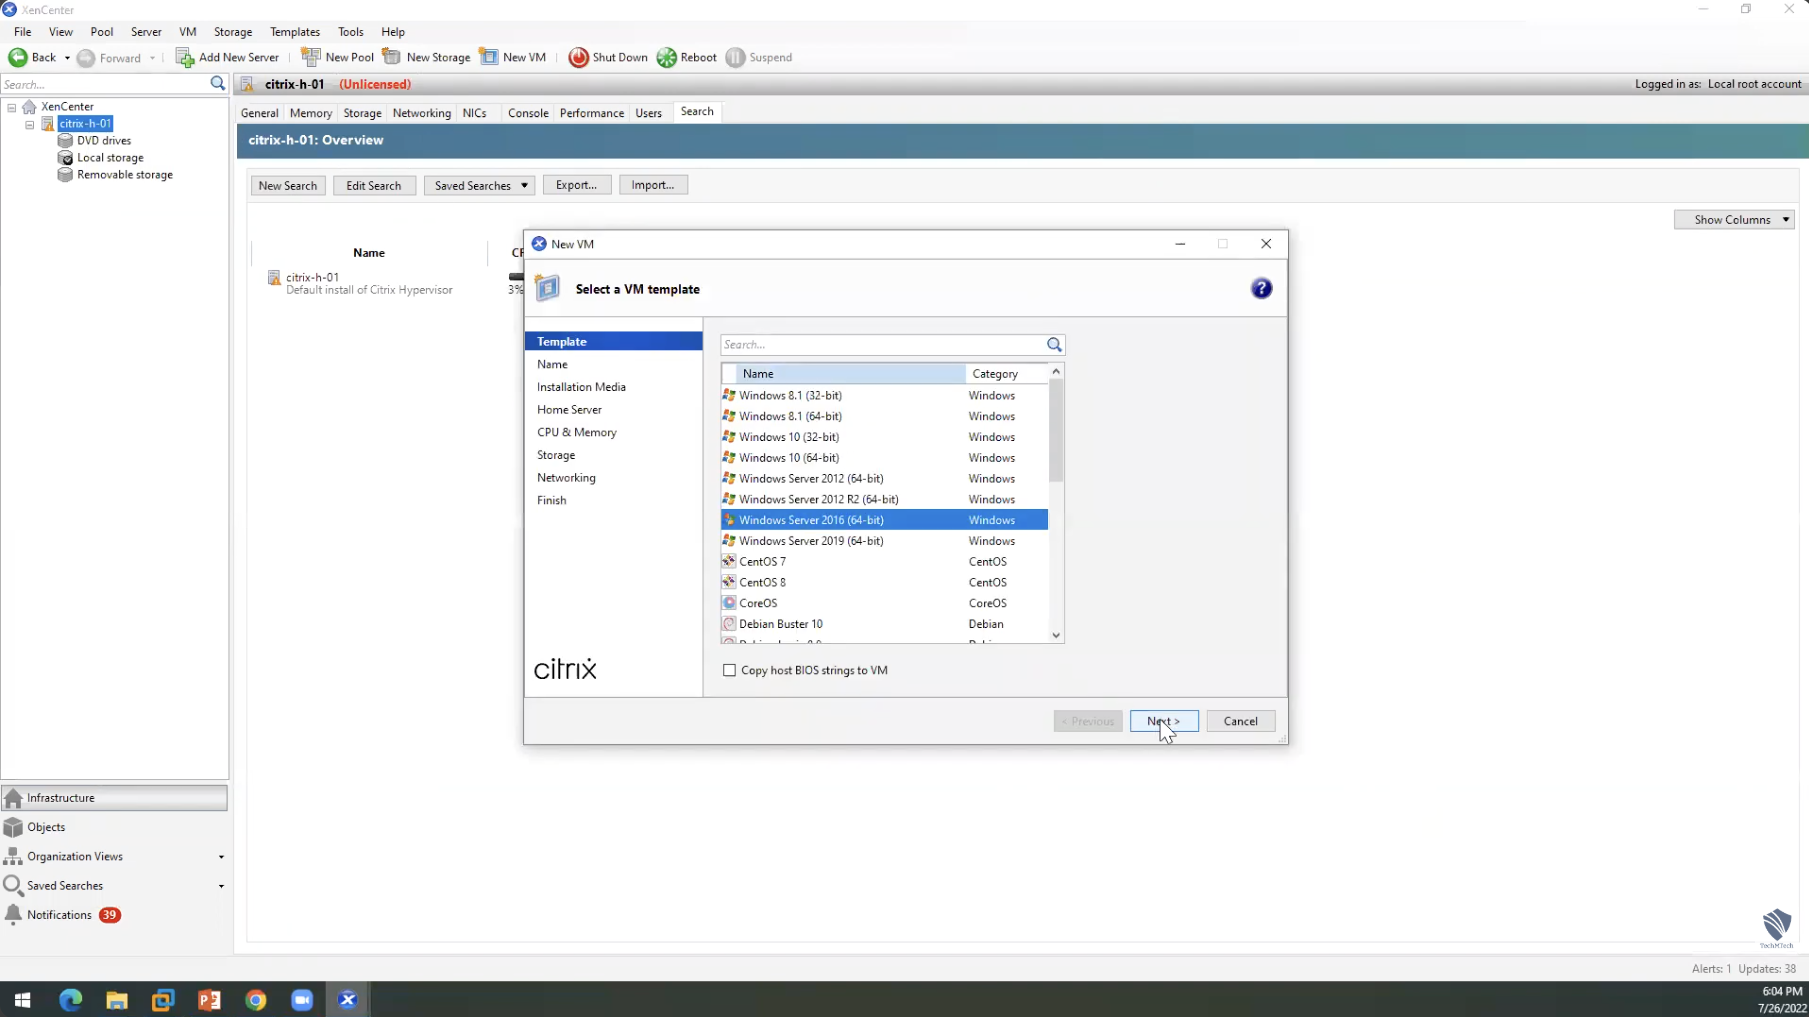Open Microsoft Edge from the taskbar
Image resolution: width=1809 pixels, height=1017 pixels.
click(x=70, y=999)
